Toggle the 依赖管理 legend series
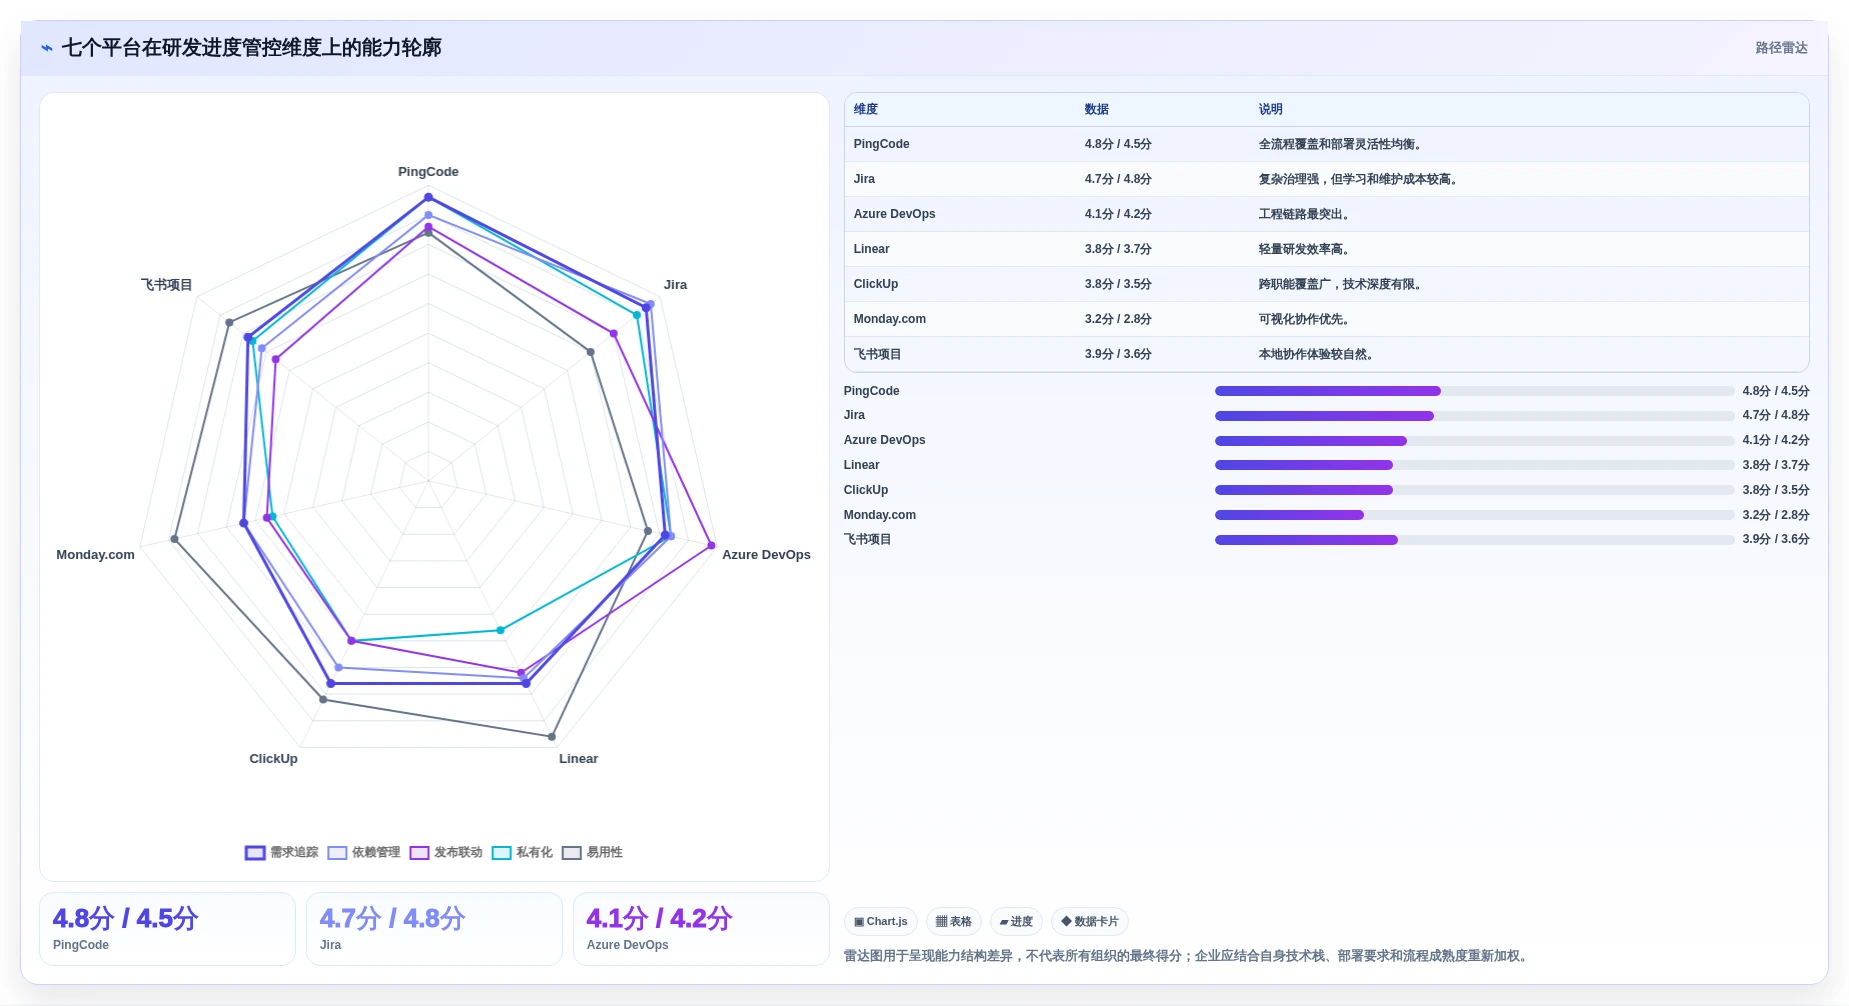1849x1006 pixels. 364,853
